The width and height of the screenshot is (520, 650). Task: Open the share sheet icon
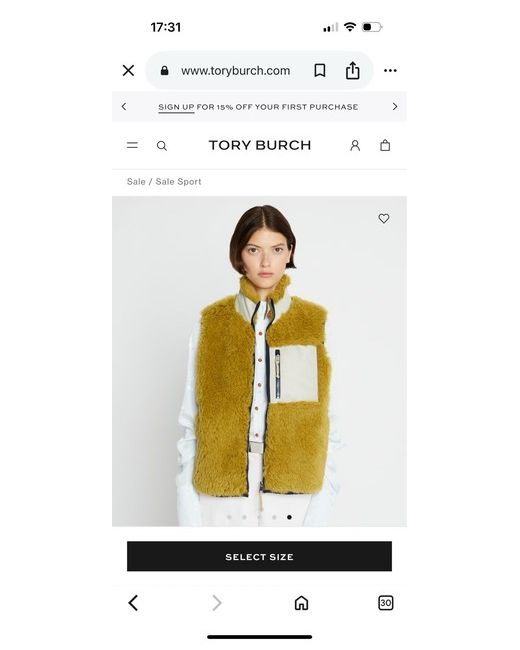[352, 70]
